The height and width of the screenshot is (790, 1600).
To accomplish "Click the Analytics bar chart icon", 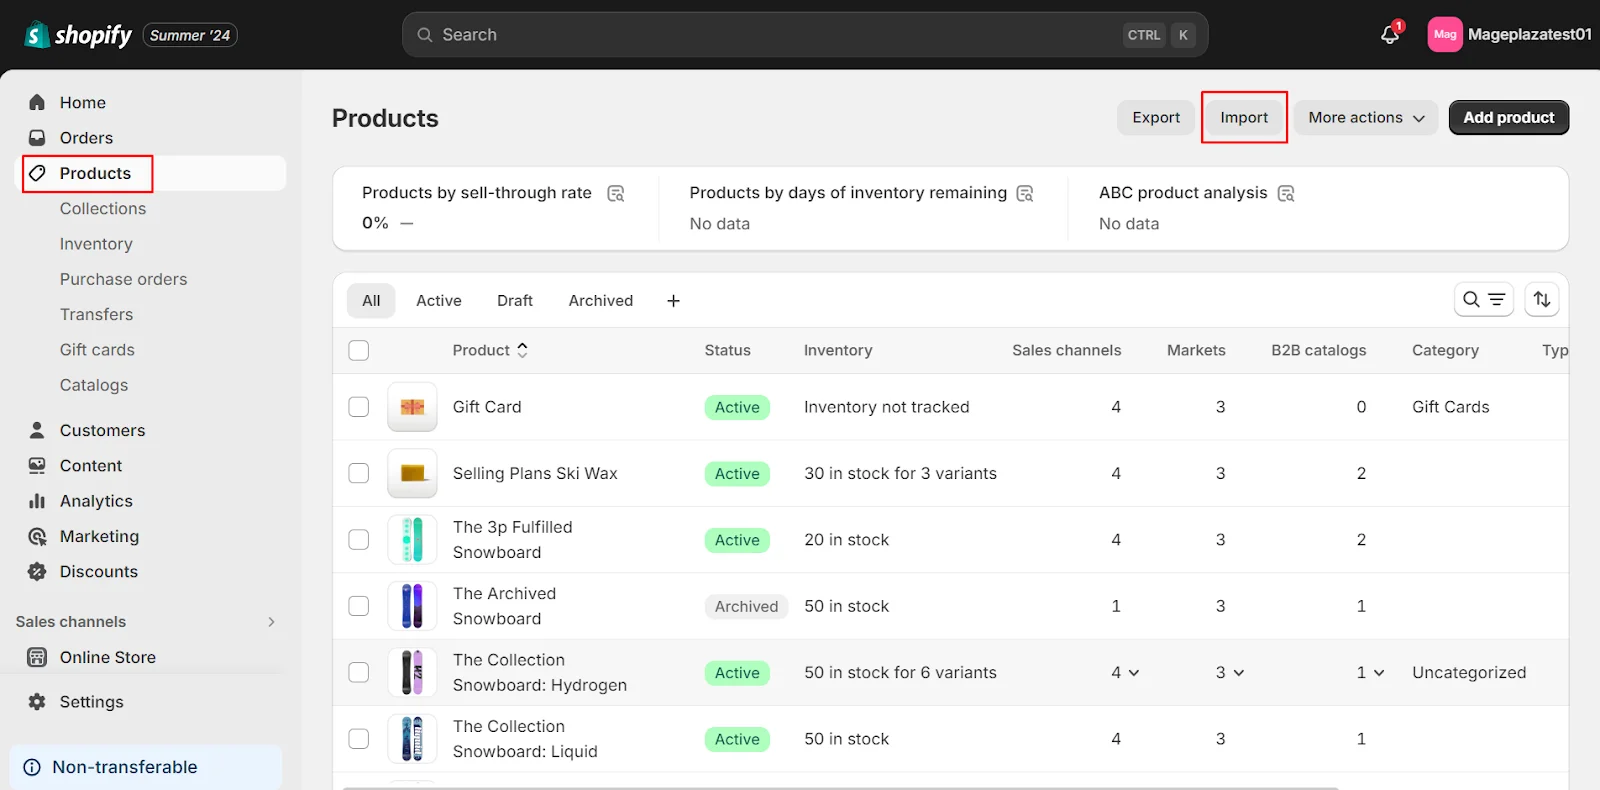I will 37,501.
